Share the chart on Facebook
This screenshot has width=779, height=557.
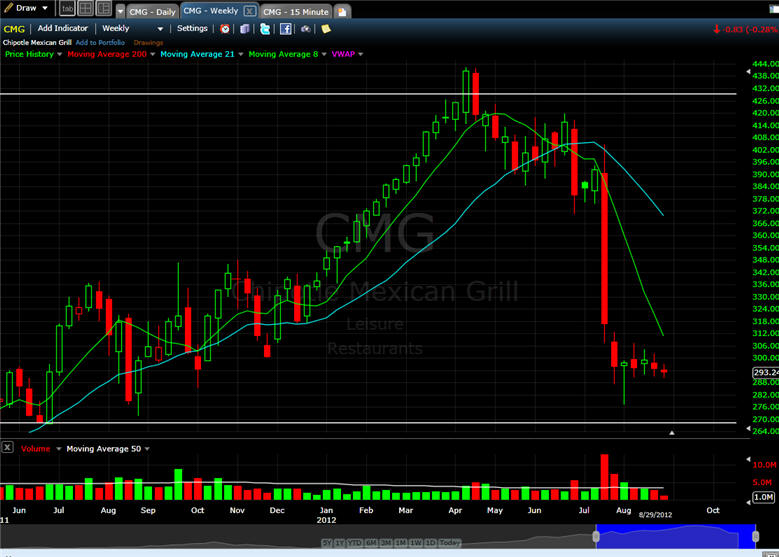[286, 29]
